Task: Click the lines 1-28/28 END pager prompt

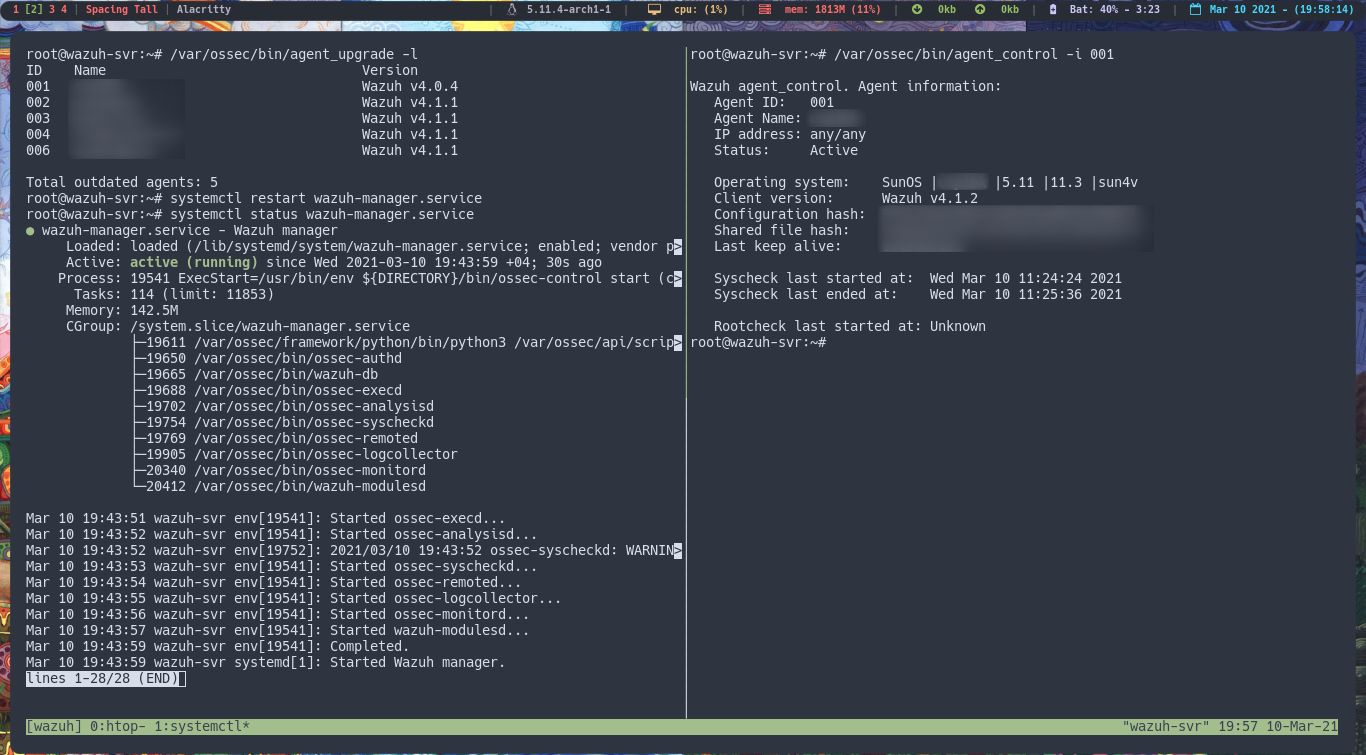Action: 103,678
